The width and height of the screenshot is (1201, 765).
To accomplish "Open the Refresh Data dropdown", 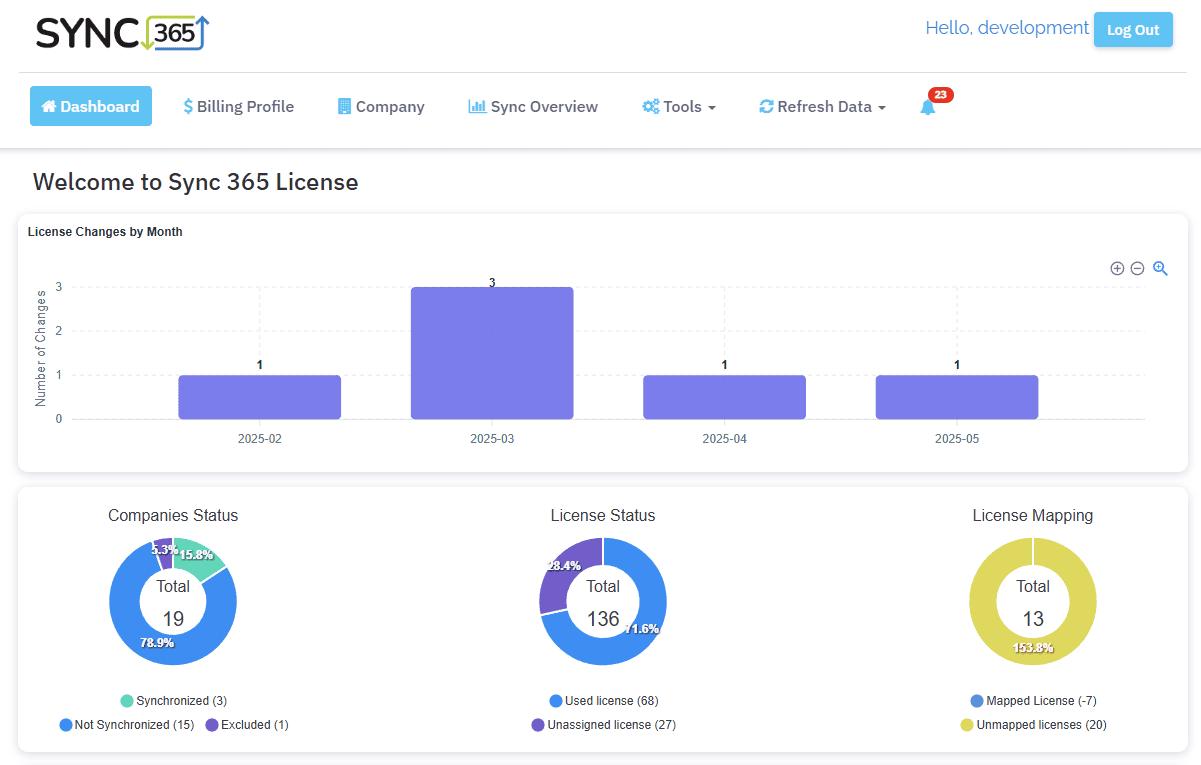I will click(x=822, y=106).
